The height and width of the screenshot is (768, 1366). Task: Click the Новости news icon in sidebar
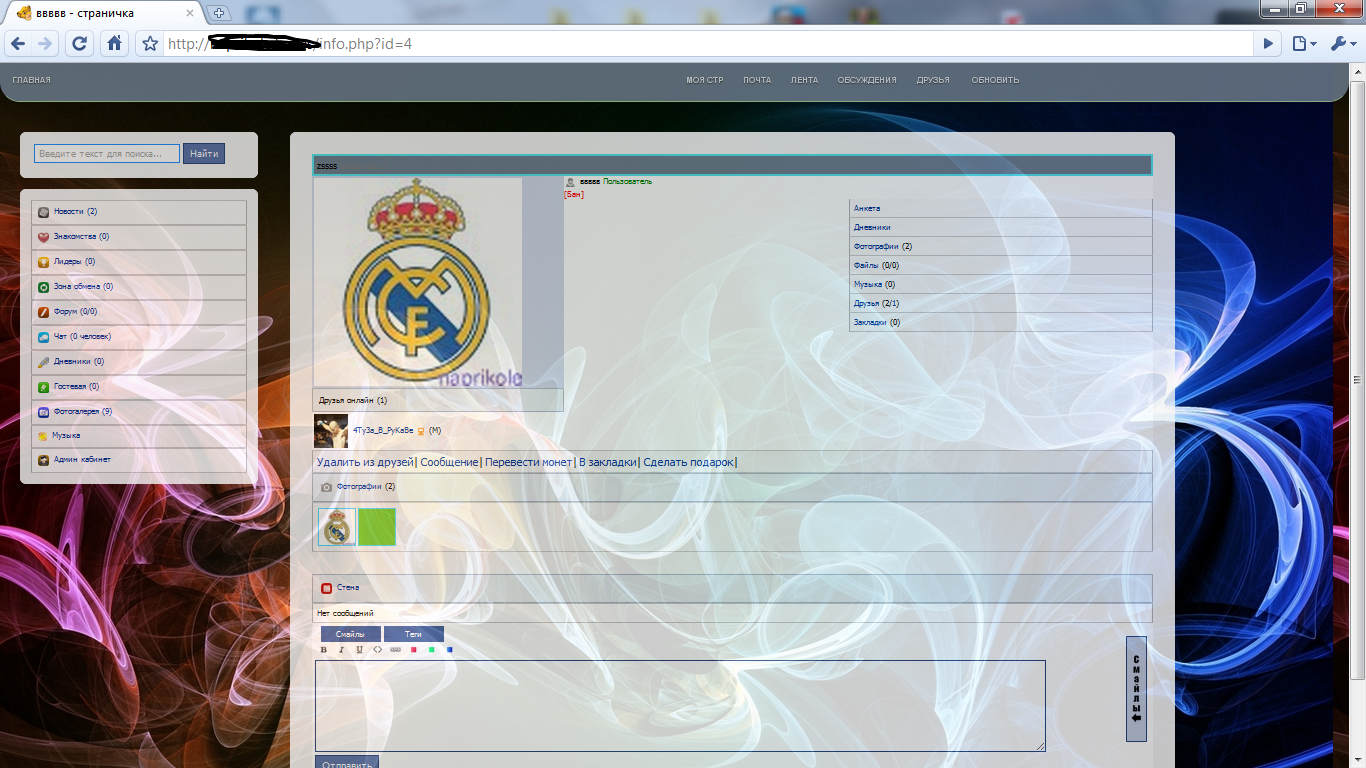pos(43,212)
